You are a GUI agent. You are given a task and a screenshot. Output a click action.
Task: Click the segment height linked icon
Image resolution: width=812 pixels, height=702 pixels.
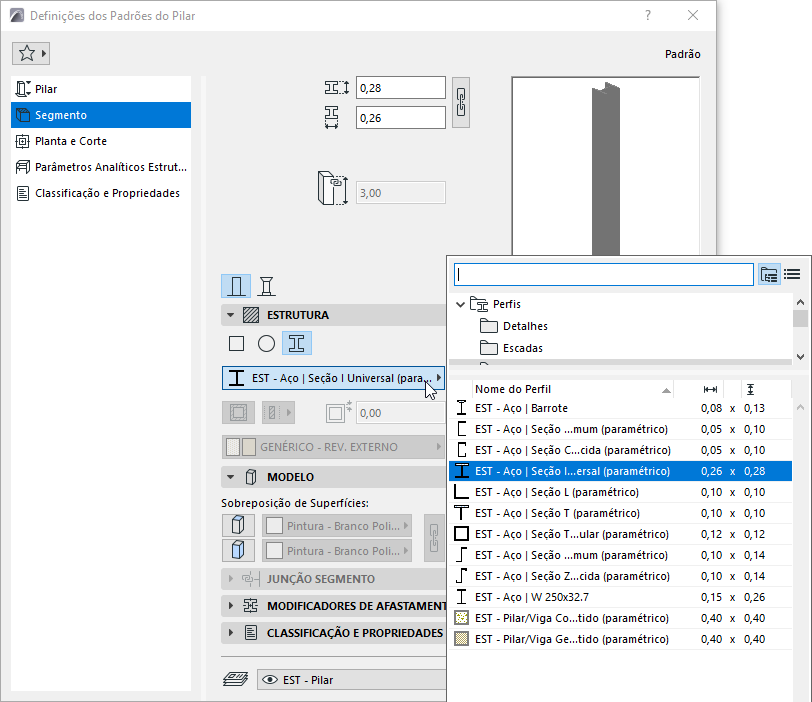click(332, 188)
